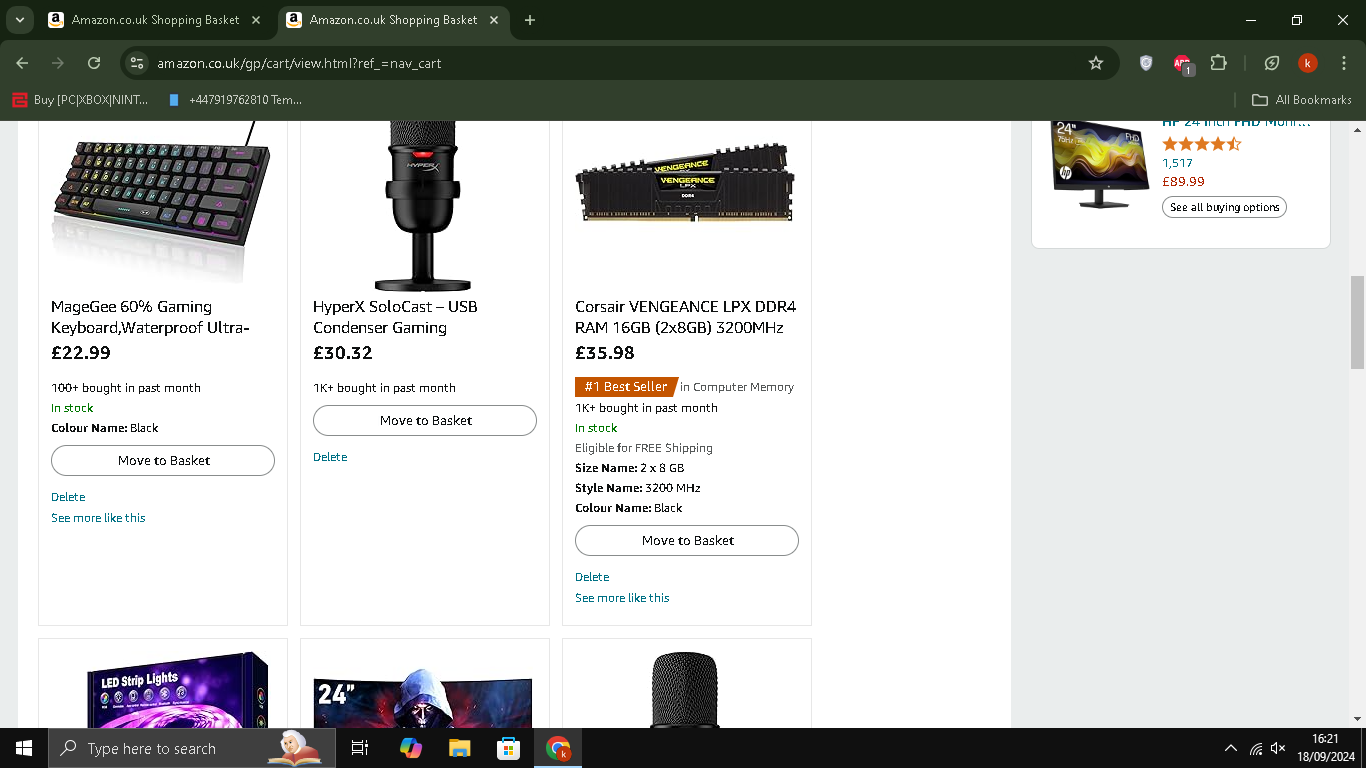The height and width of the screenshot is (768, 1366).
Task: Open Microsoft Store from the taskbar
Action: [508, 748]
